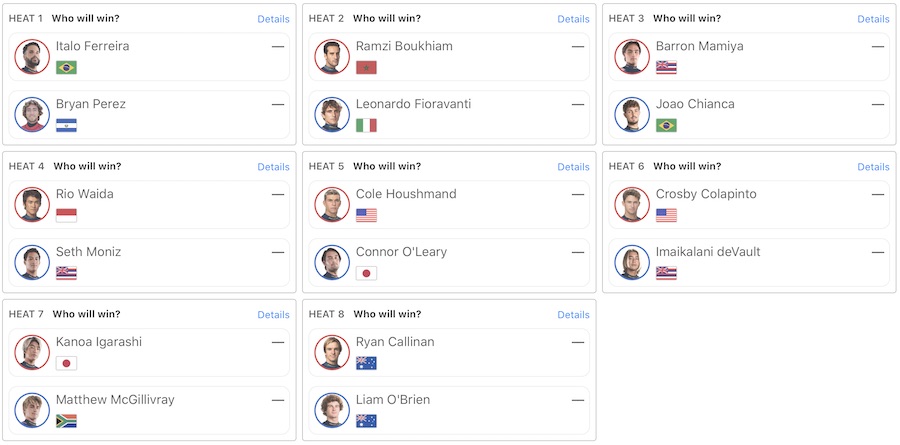The width and height of the screenshot is (900, 445).
Task: Open Details for Heat 3
Action: [873, 19]
